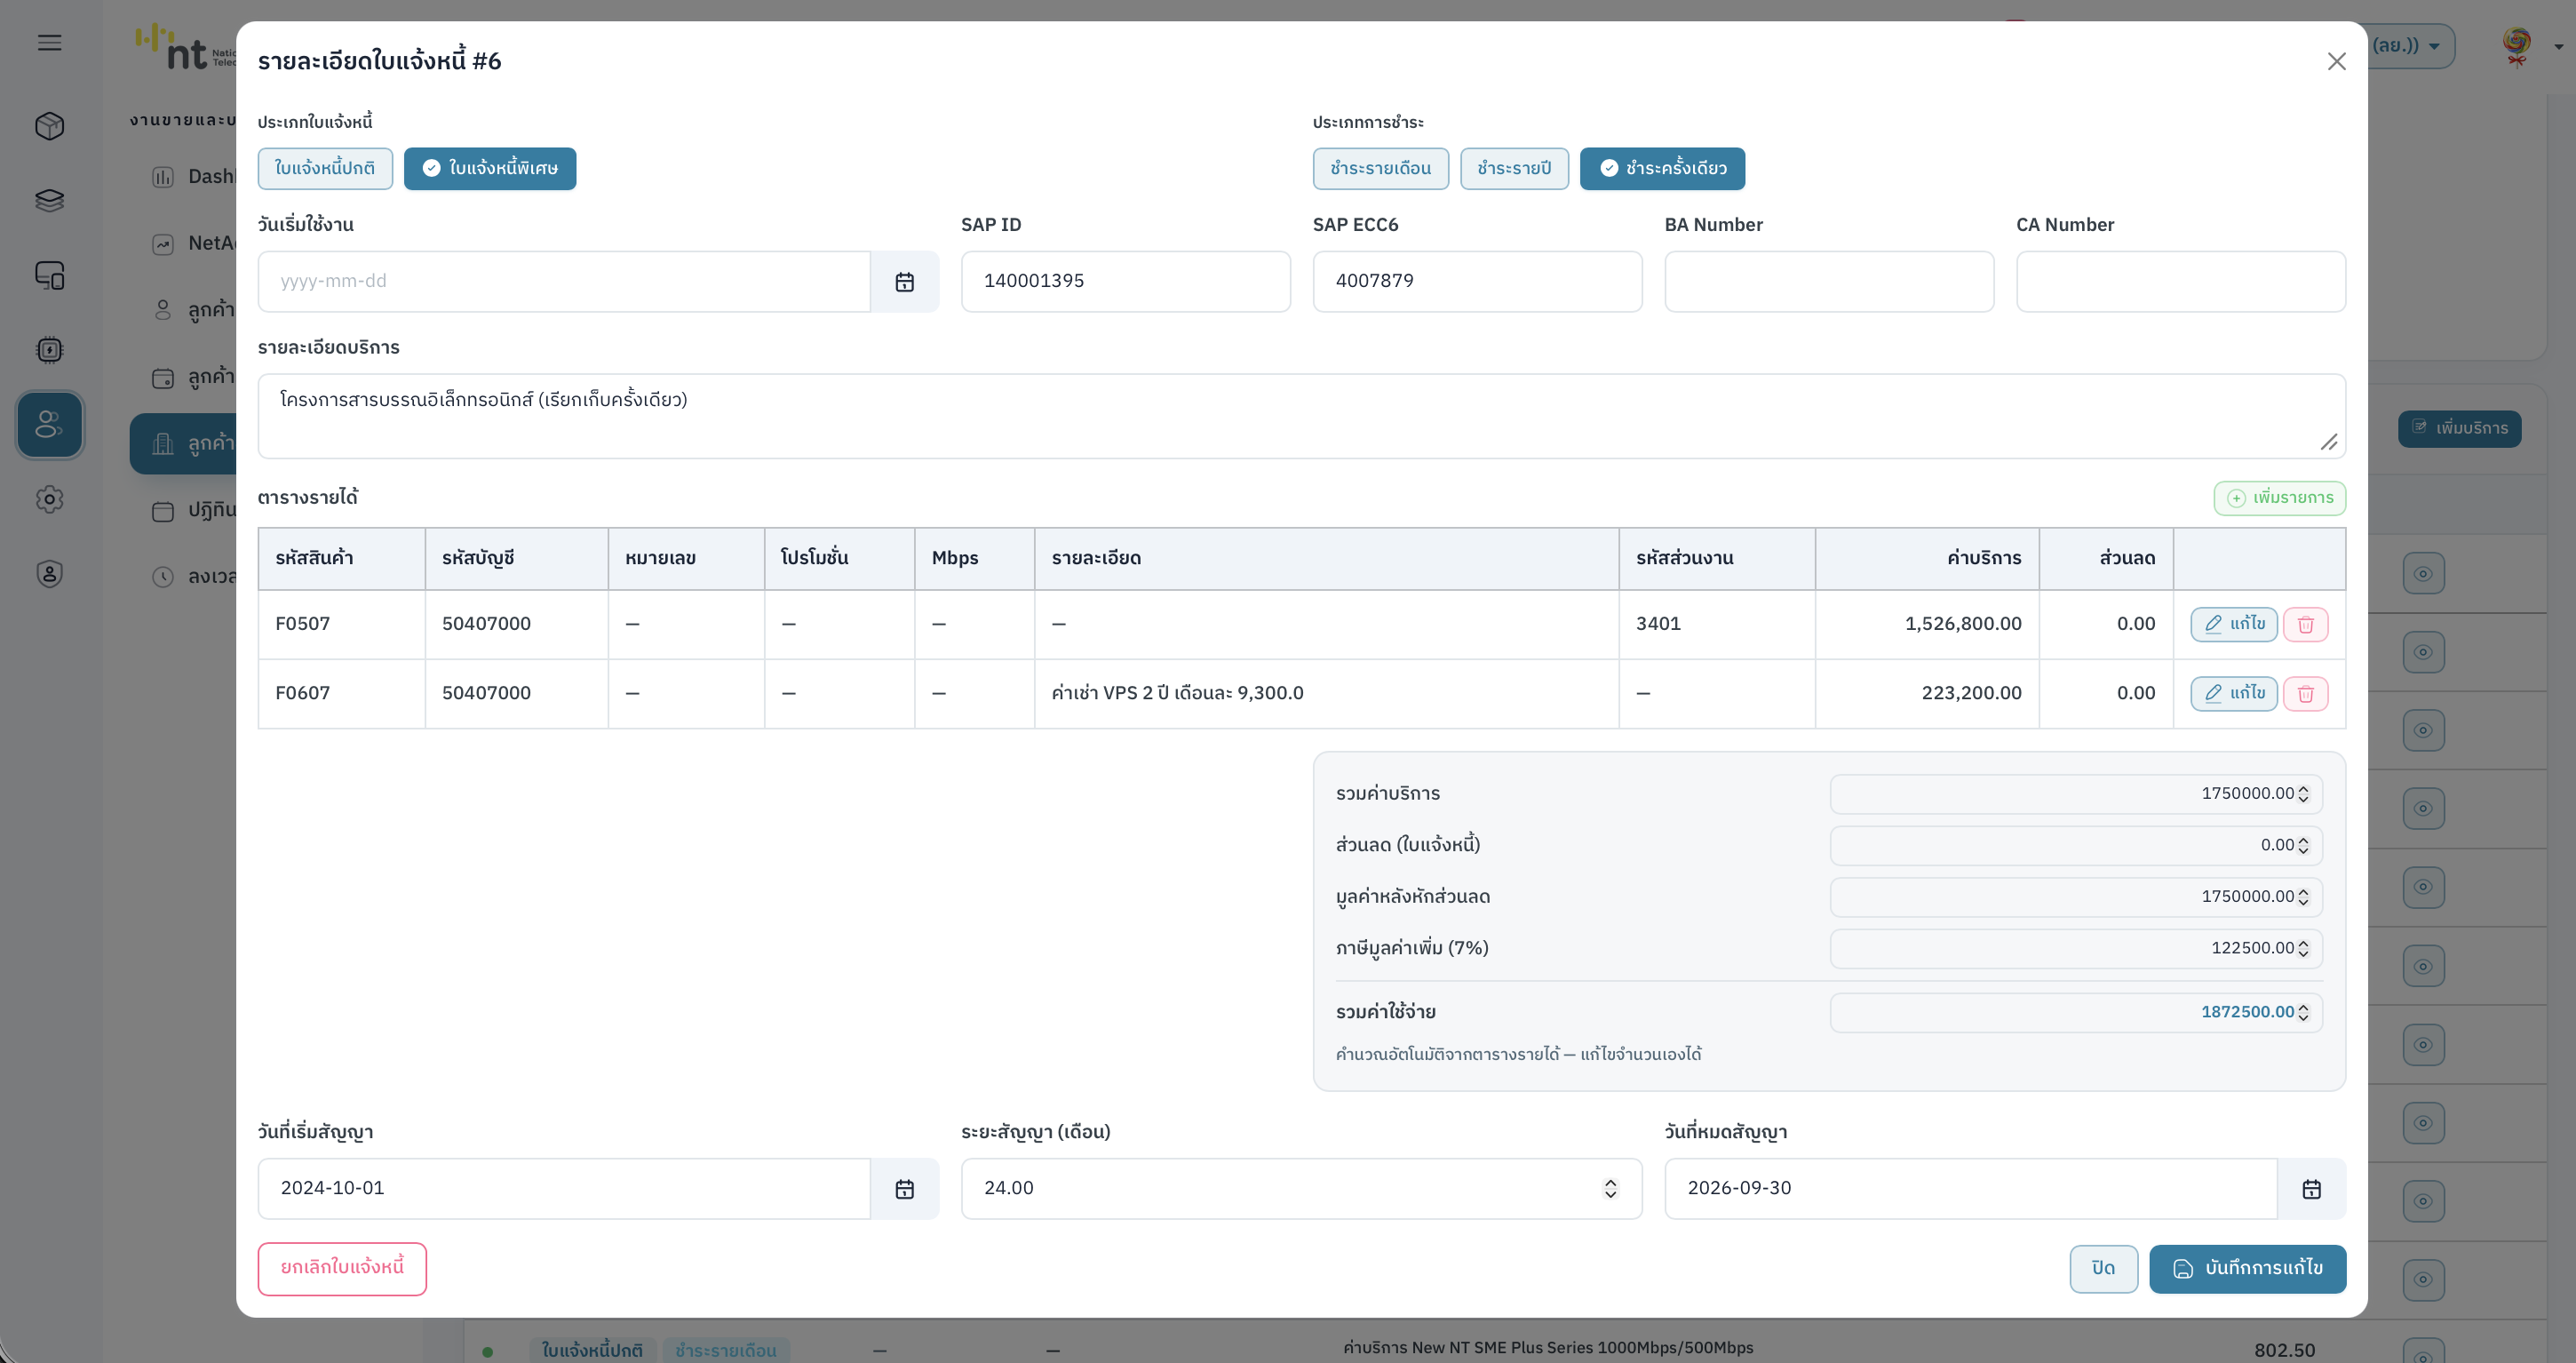Click the user avatar in top right
2576x1363 pixels.
2516,46
